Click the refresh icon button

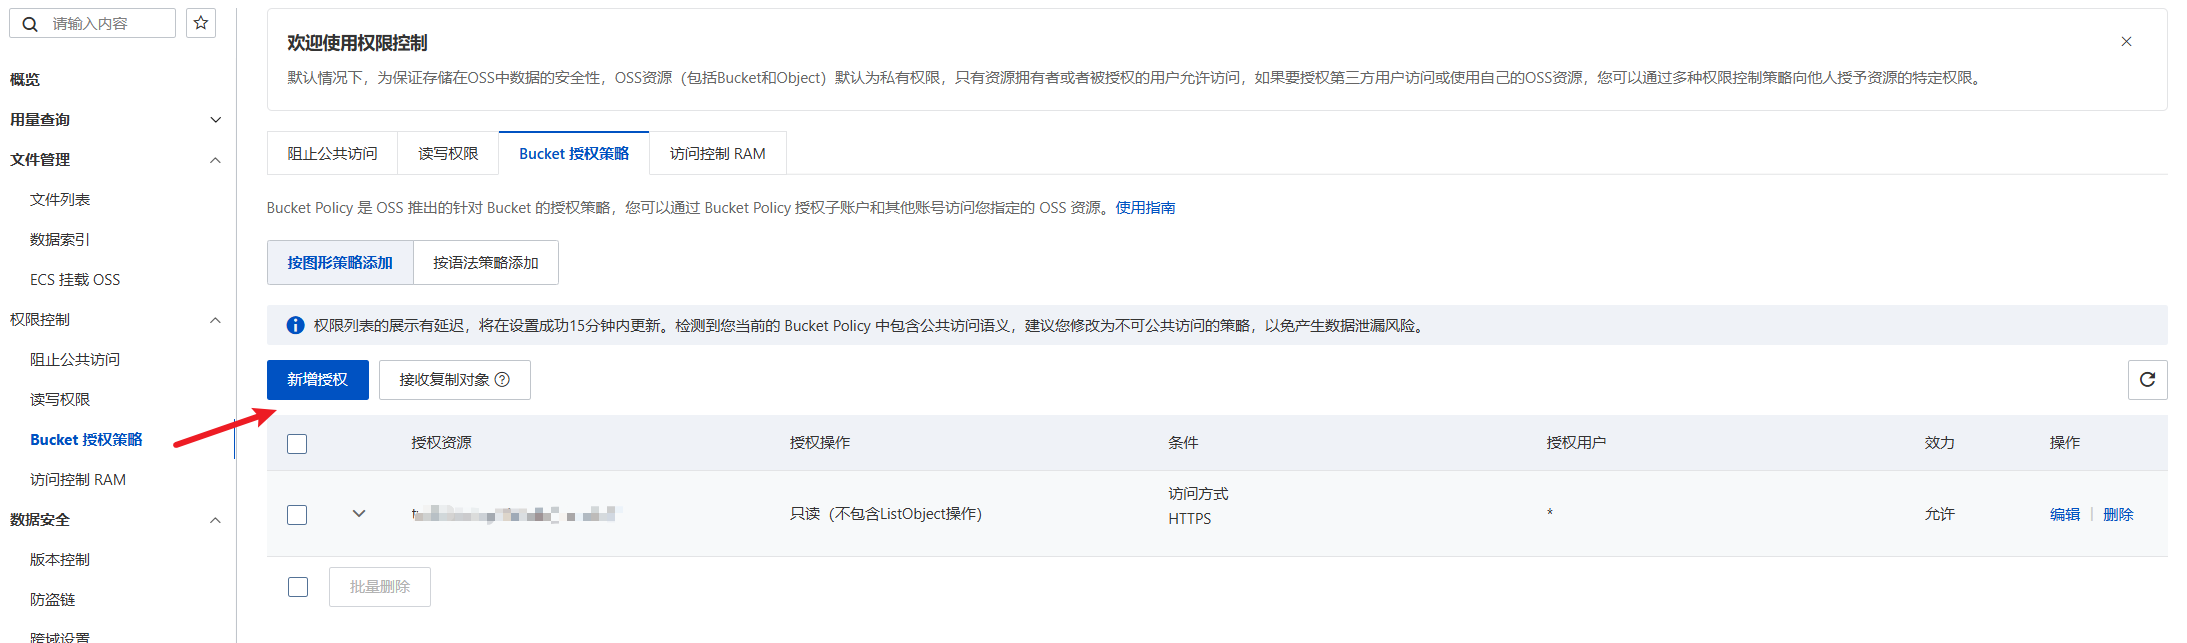(2147, 380)
